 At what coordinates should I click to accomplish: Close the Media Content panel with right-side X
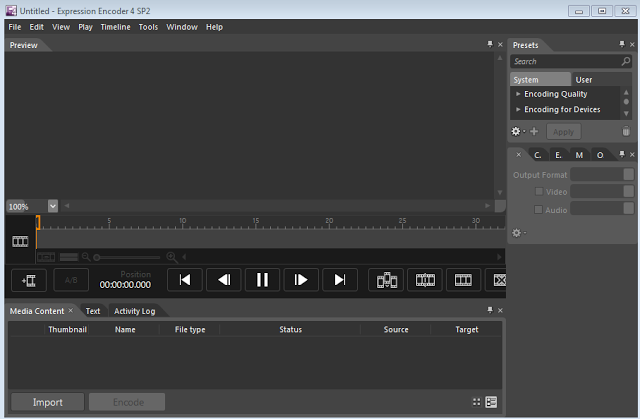[x=500, y=310]
